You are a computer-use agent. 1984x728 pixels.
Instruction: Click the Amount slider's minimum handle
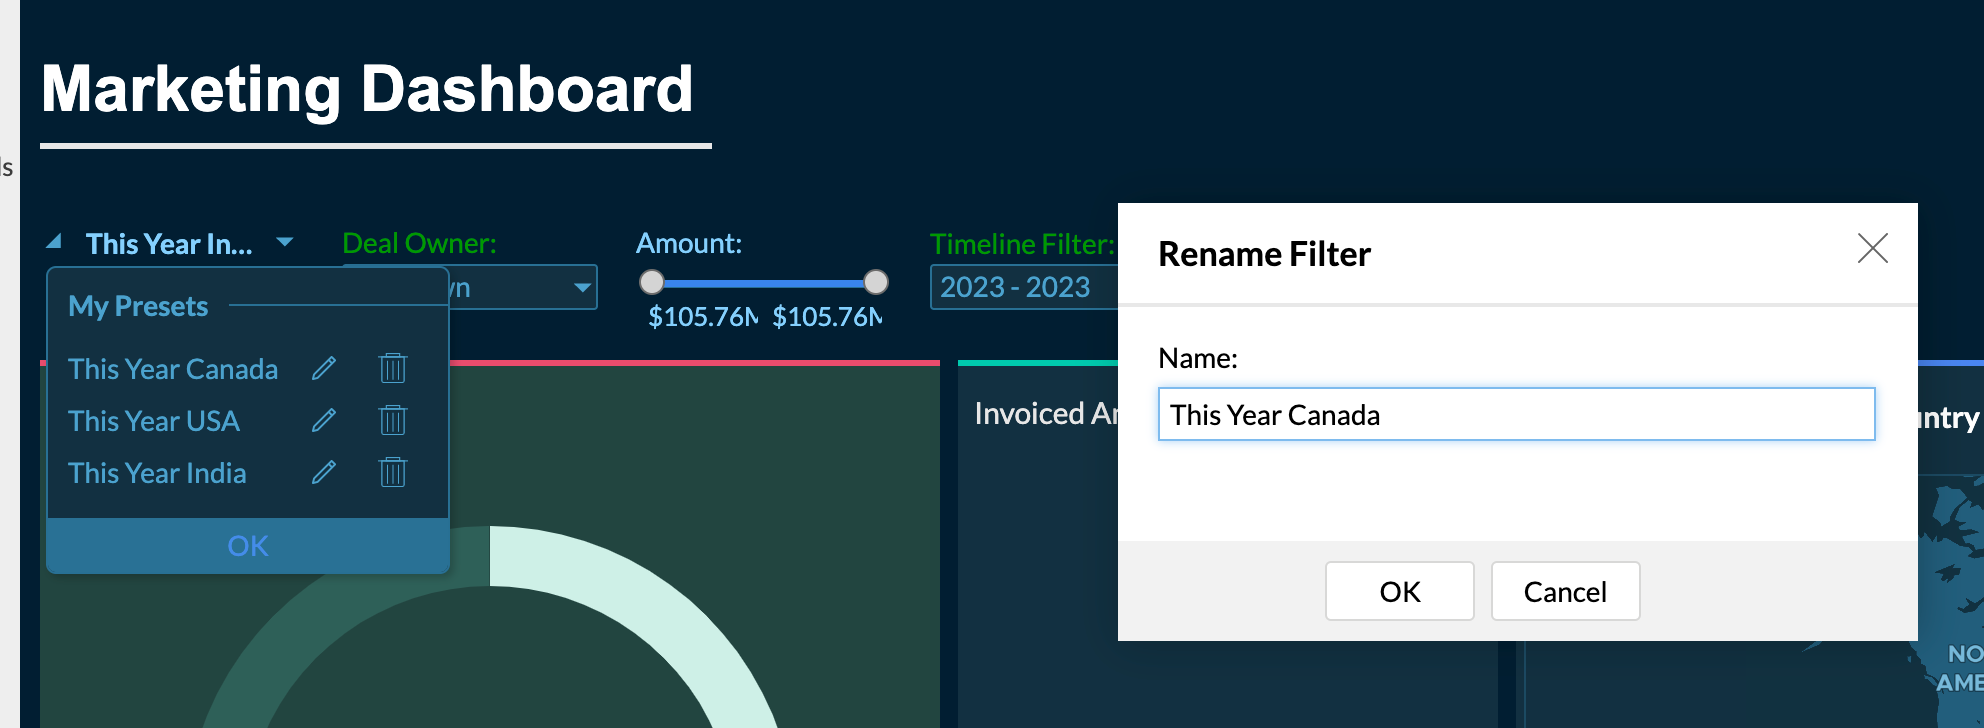(x=652, y=283)
